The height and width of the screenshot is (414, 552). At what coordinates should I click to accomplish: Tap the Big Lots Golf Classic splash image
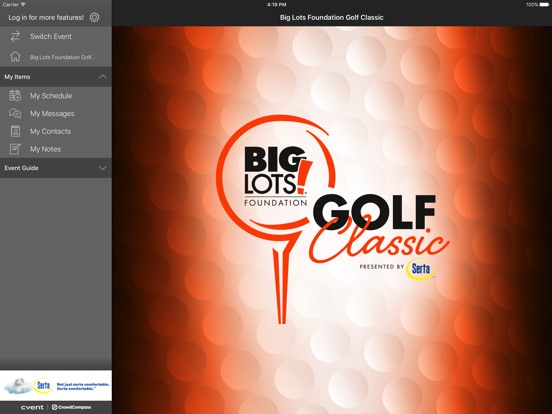pos(332,220)
